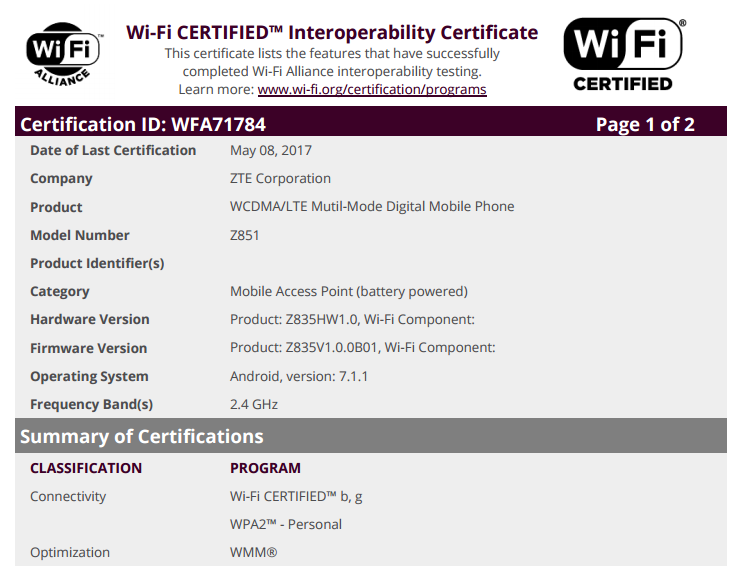Select Certification ID: WFA71784 text
This screenshot has height=581, width=745.
pyautogui.click(x=143, y=124)
